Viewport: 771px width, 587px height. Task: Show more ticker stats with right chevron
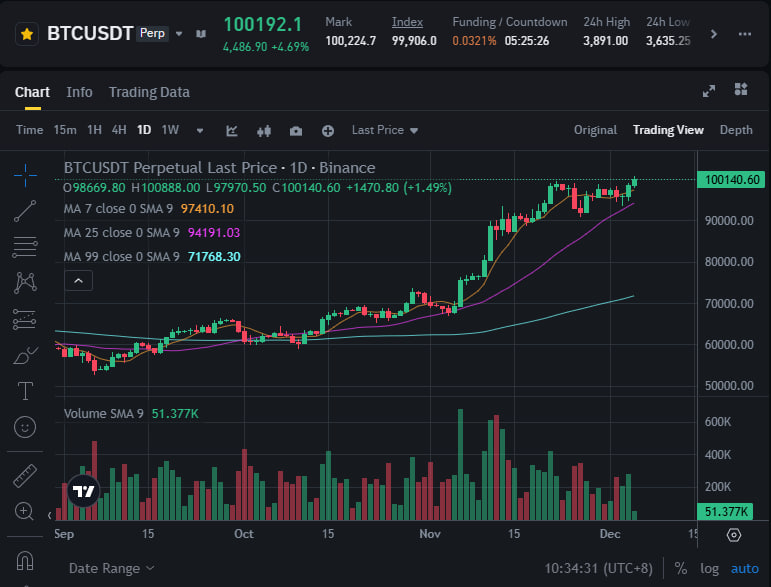[713, 34]
